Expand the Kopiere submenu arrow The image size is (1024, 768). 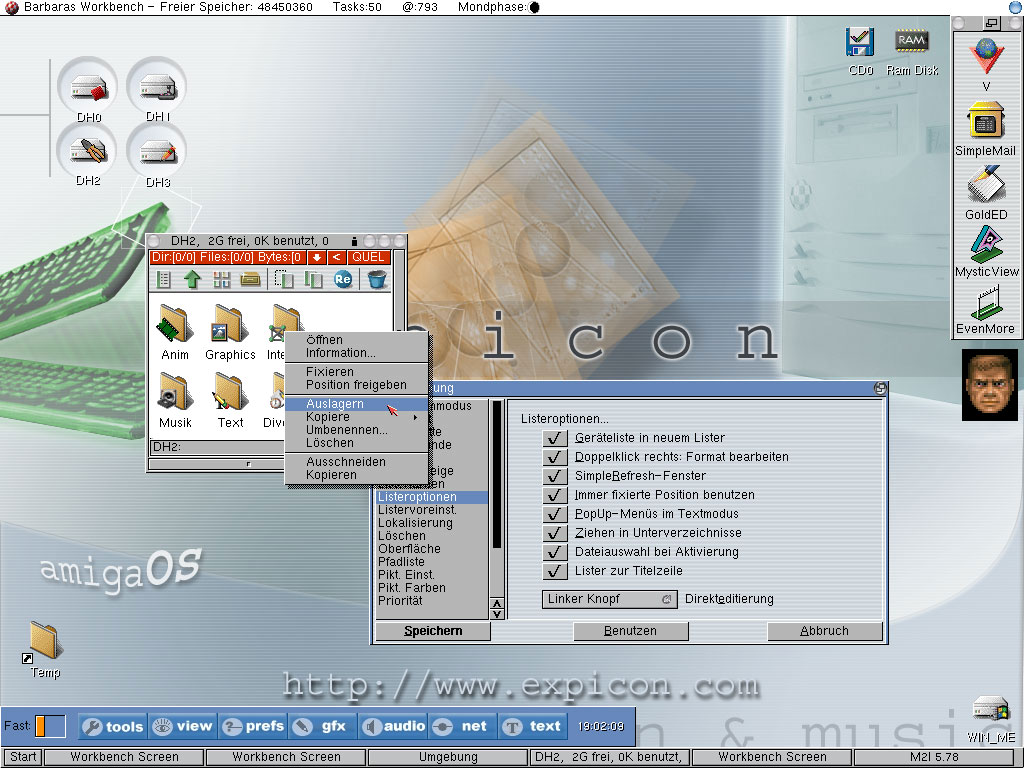tap(415, 417)
